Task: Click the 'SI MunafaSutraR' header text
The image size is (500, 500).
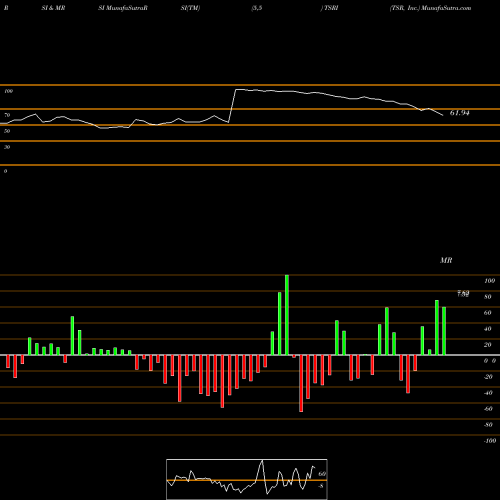Action: tap(123, 8)
